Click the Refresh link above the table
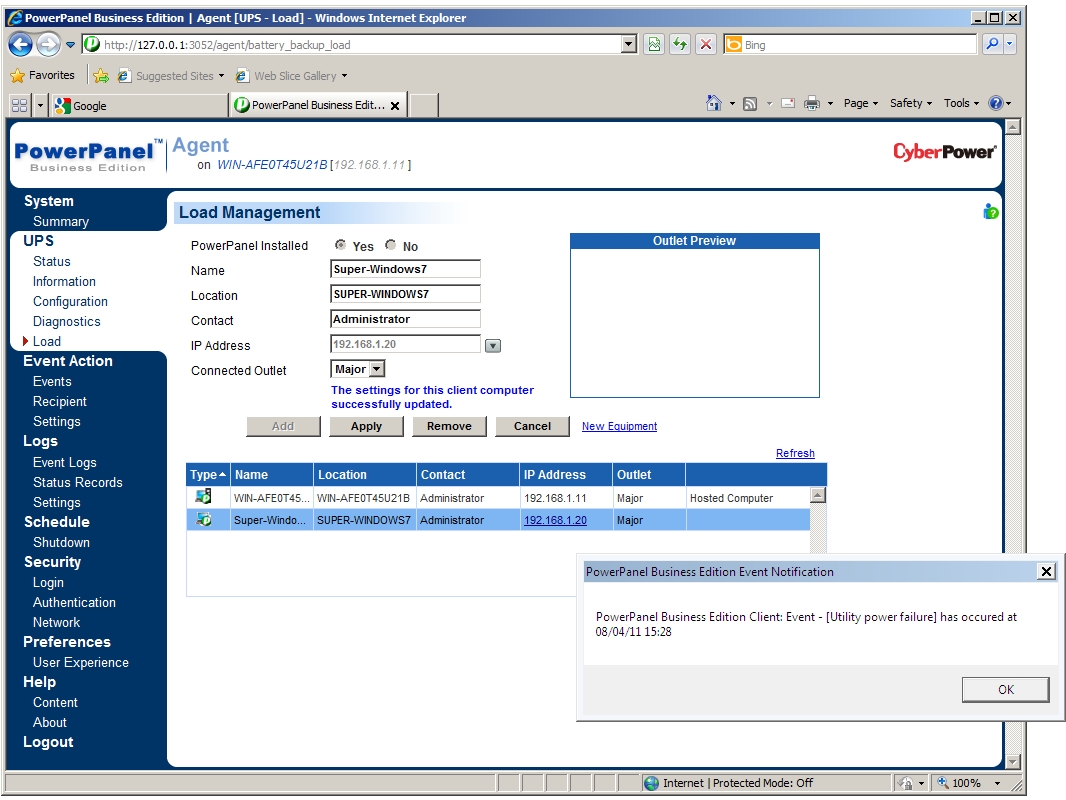The image size is (1066, 800). [x=795, y=453]
